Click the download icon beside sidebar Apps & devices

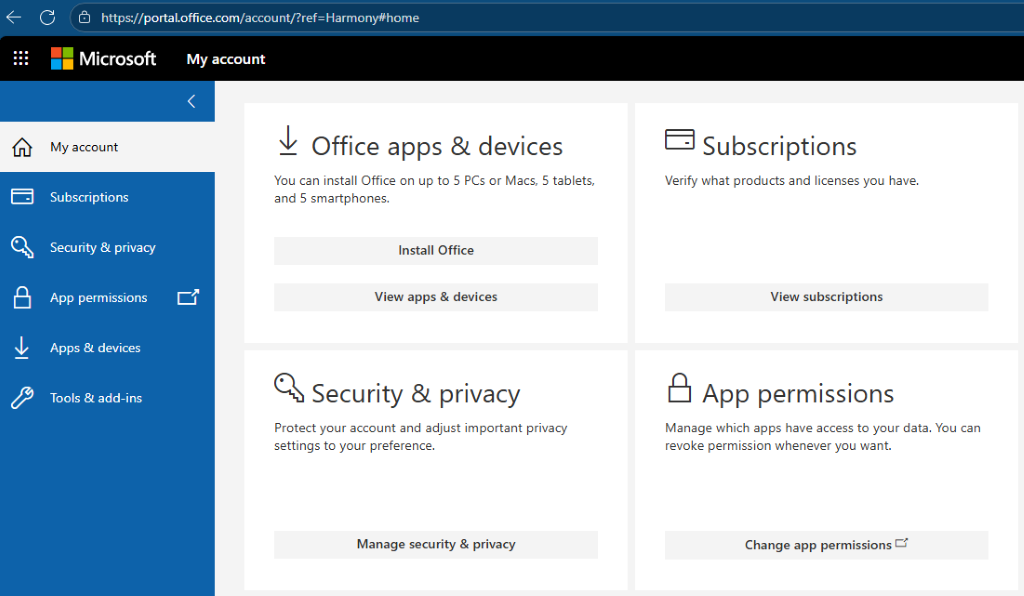(x=22, y=347)
